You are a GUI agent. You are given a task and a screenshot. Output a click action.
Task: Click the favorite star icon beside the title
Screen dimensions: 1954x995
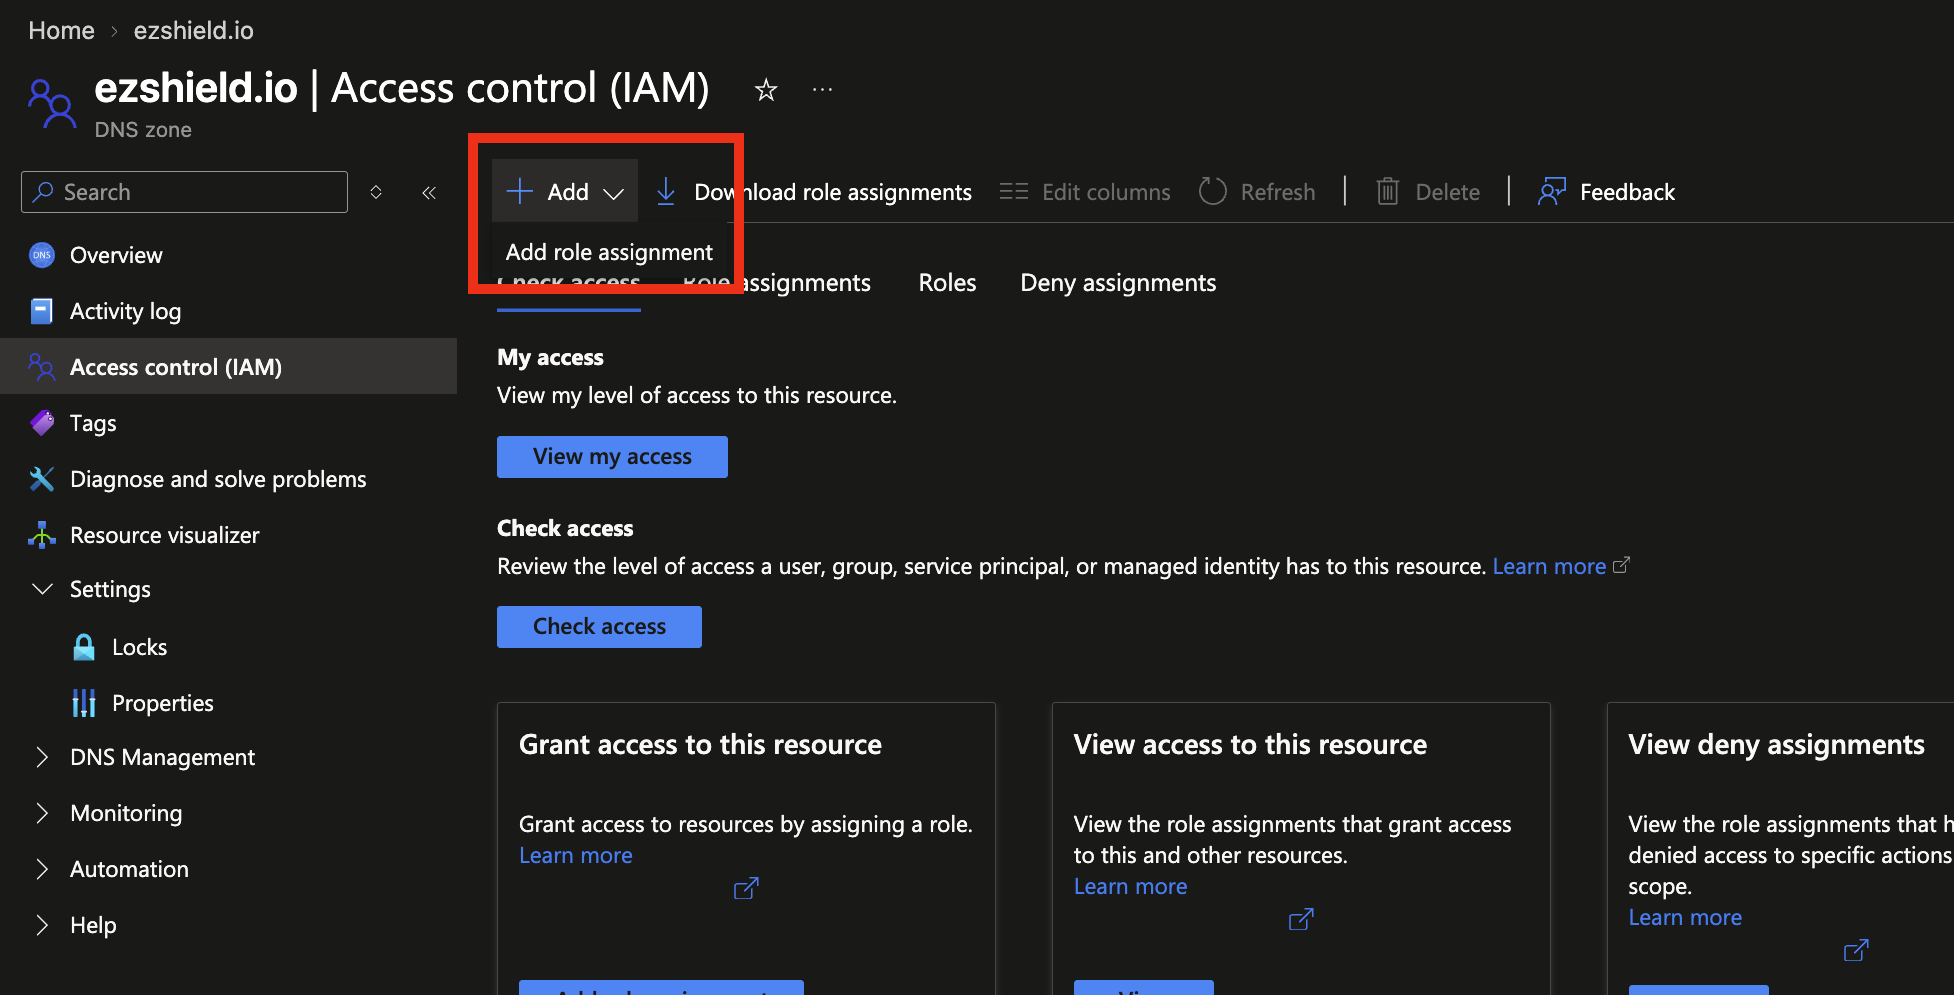[x=766, y=90]
